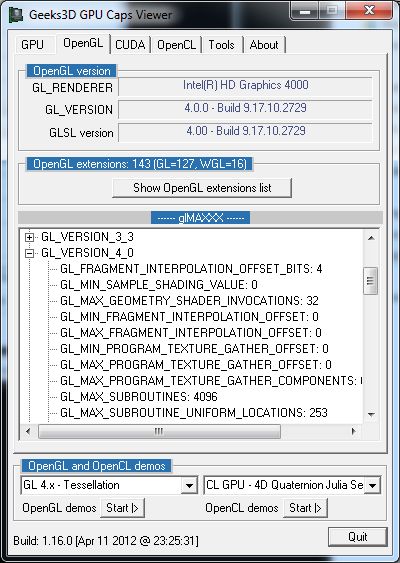Open the CUDA tab
400x563 pixels.
(130, 45)
